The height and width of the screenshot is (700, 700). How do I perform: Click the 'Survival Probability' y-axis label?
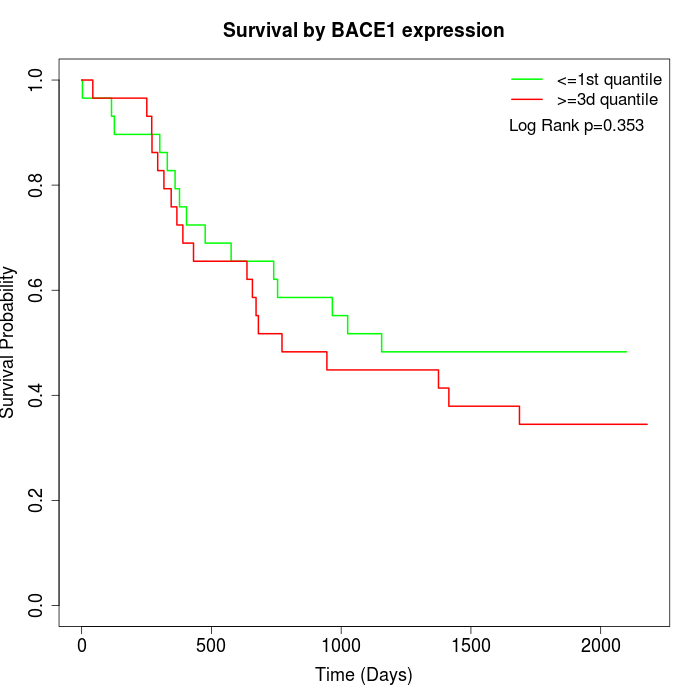[x=10, y=342]
